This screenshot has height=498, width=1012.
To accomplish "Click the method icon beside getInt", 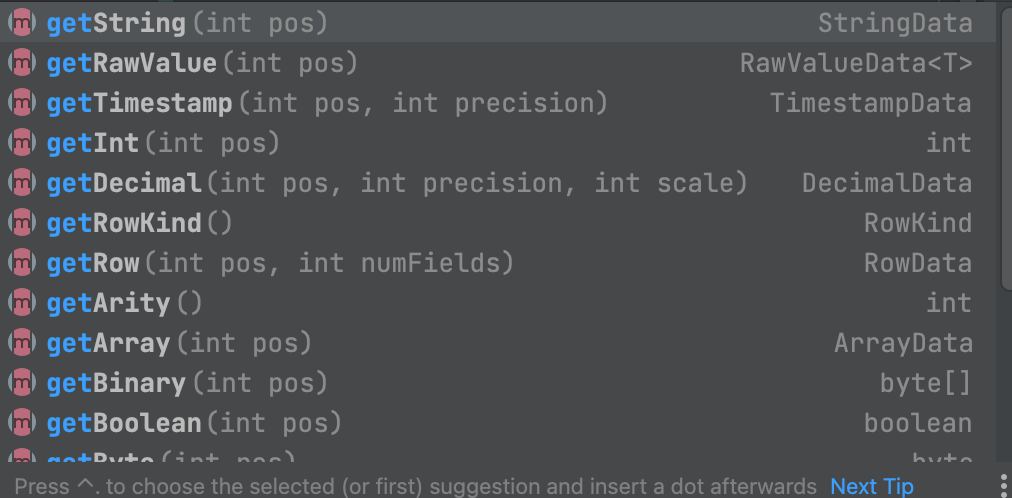I will click(21, 144).
